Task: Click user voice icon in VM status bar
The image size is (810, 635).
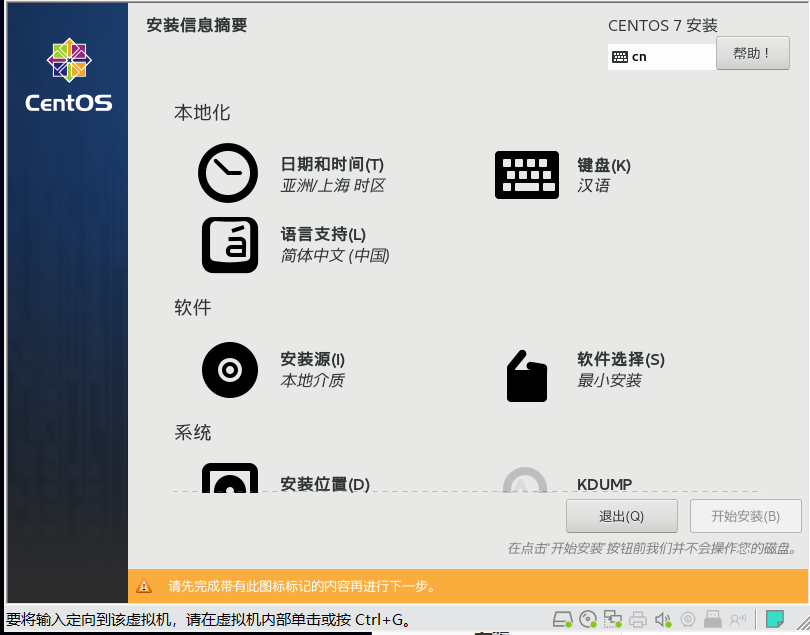Action: pos(738,618)
